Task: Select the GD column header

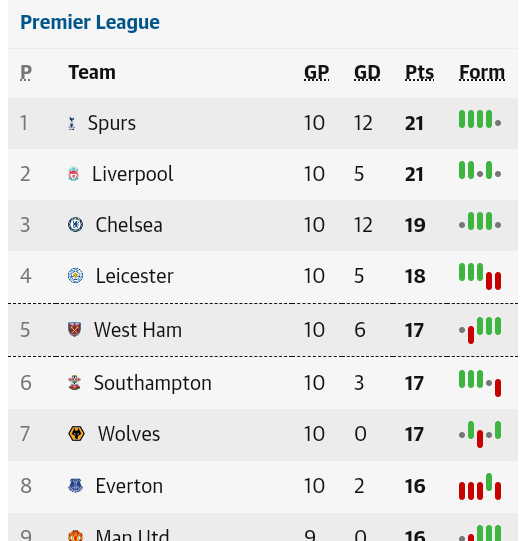Action: point(367,72)
